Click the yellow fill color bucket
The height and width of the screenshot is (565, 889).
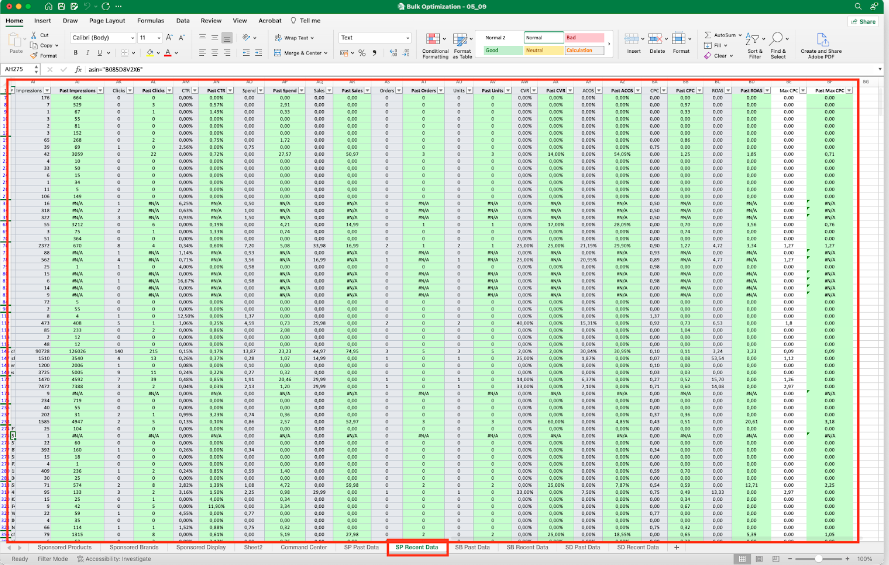tap(150, 53)
